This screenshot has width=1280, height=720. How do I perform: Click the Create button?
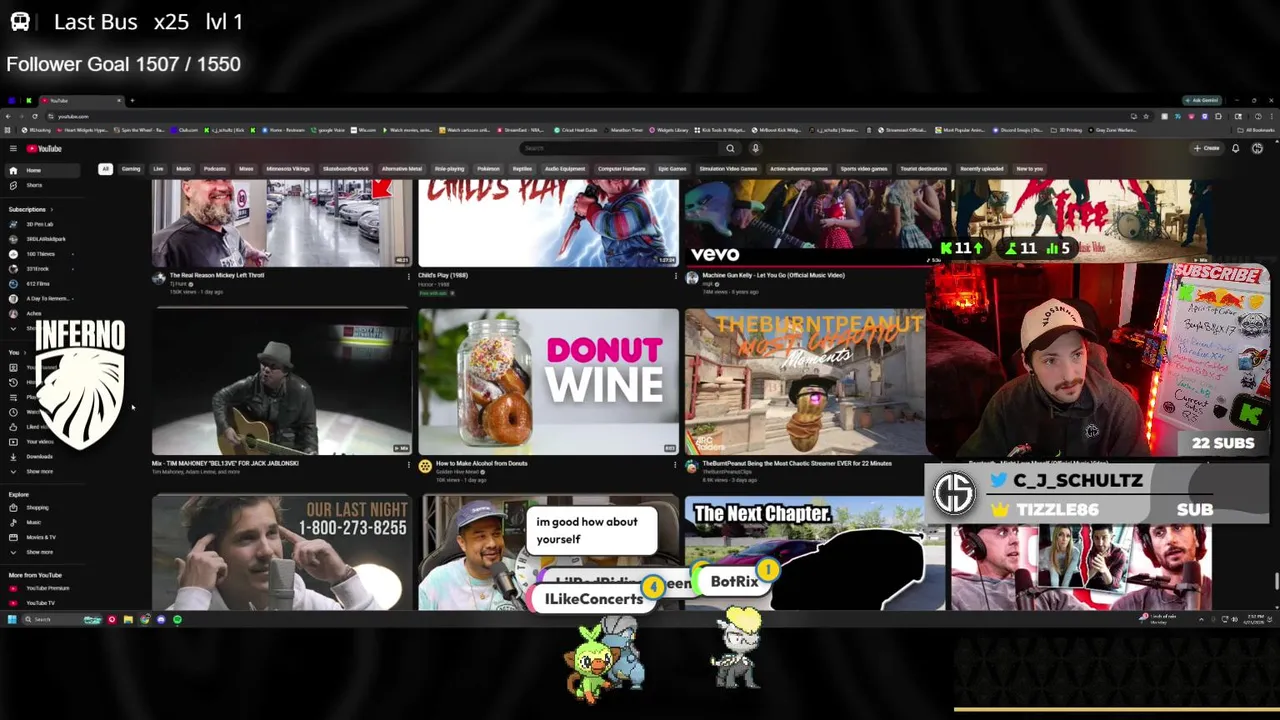tap(1206, 148)
